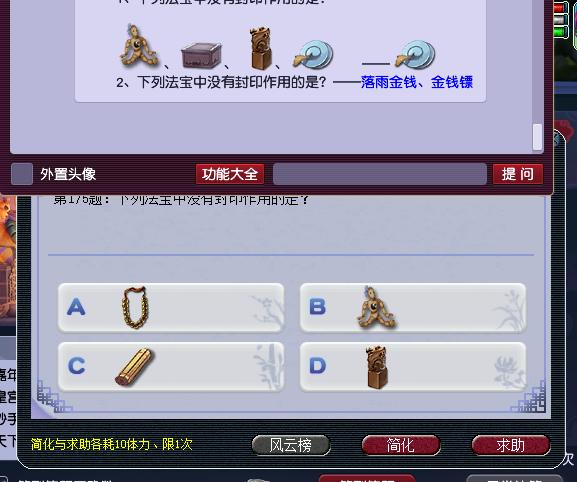Click the question input field

[x=380, y=174]
